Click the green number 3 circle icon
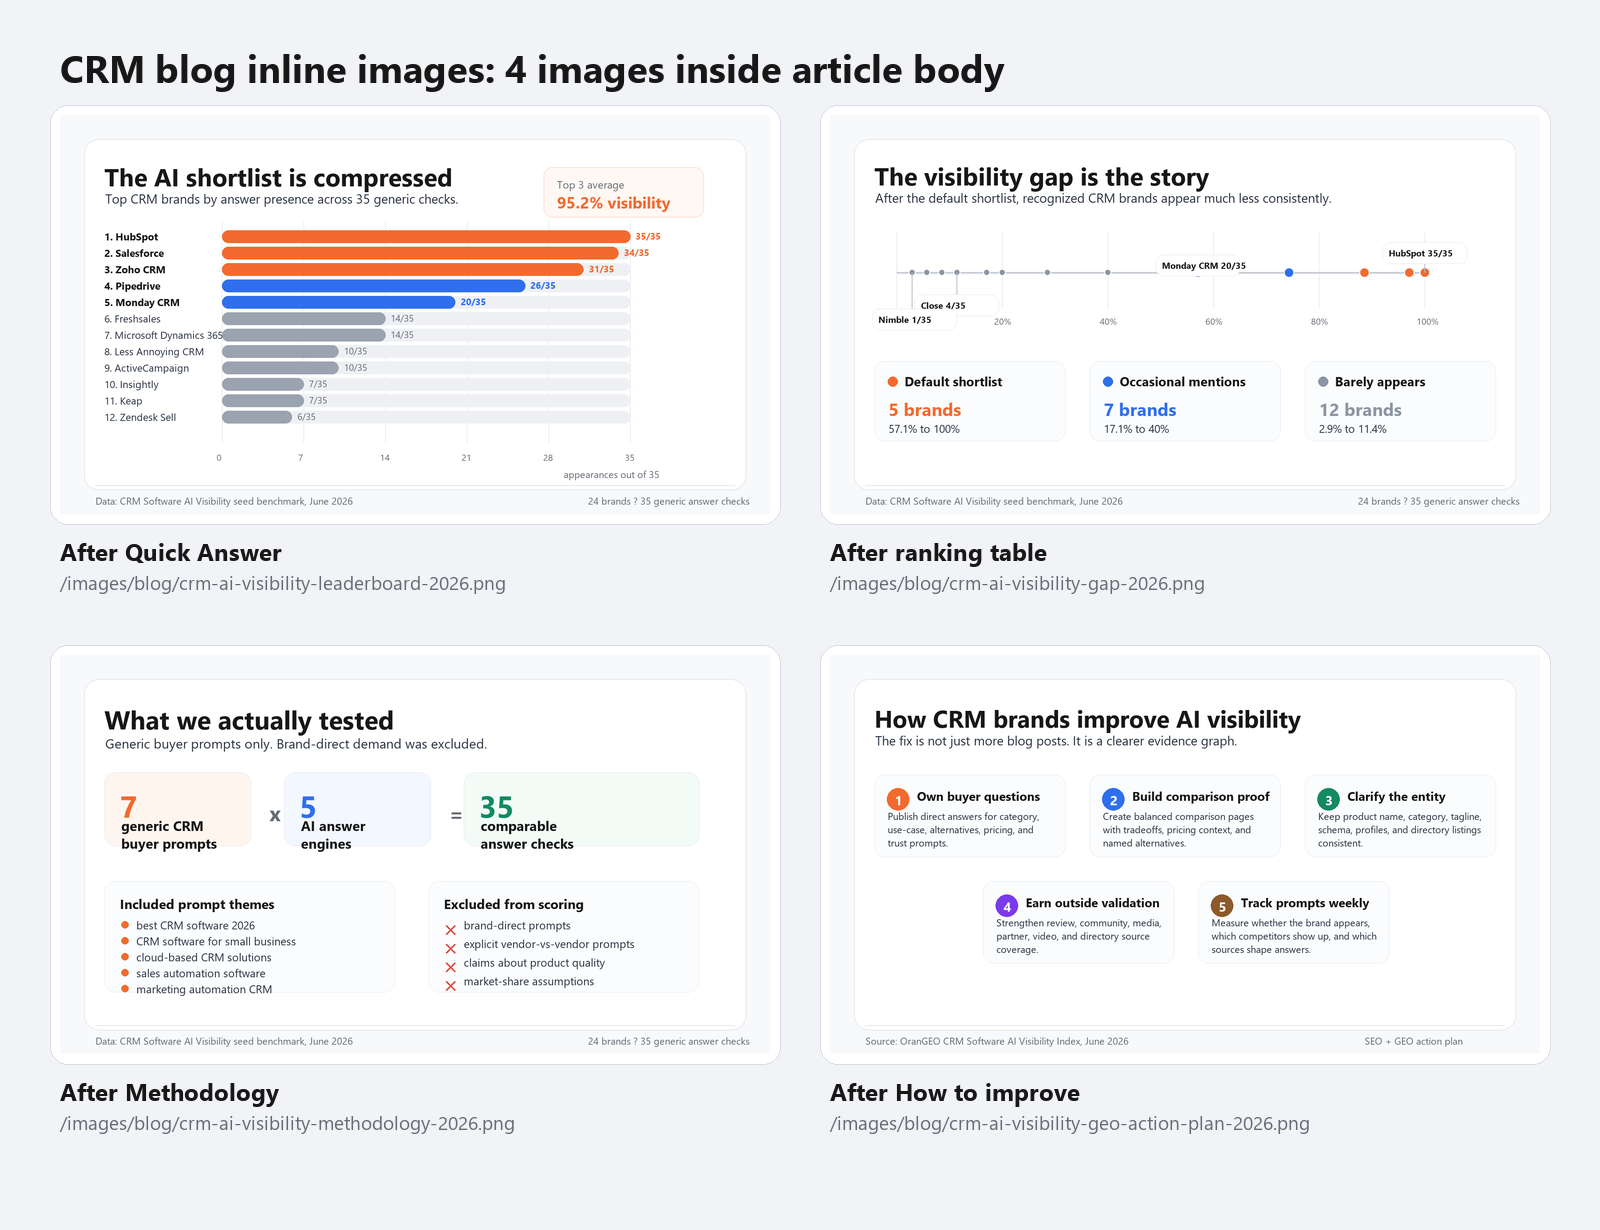The width and height of the screenshot is (1600, 1230). click(1328, 799)
